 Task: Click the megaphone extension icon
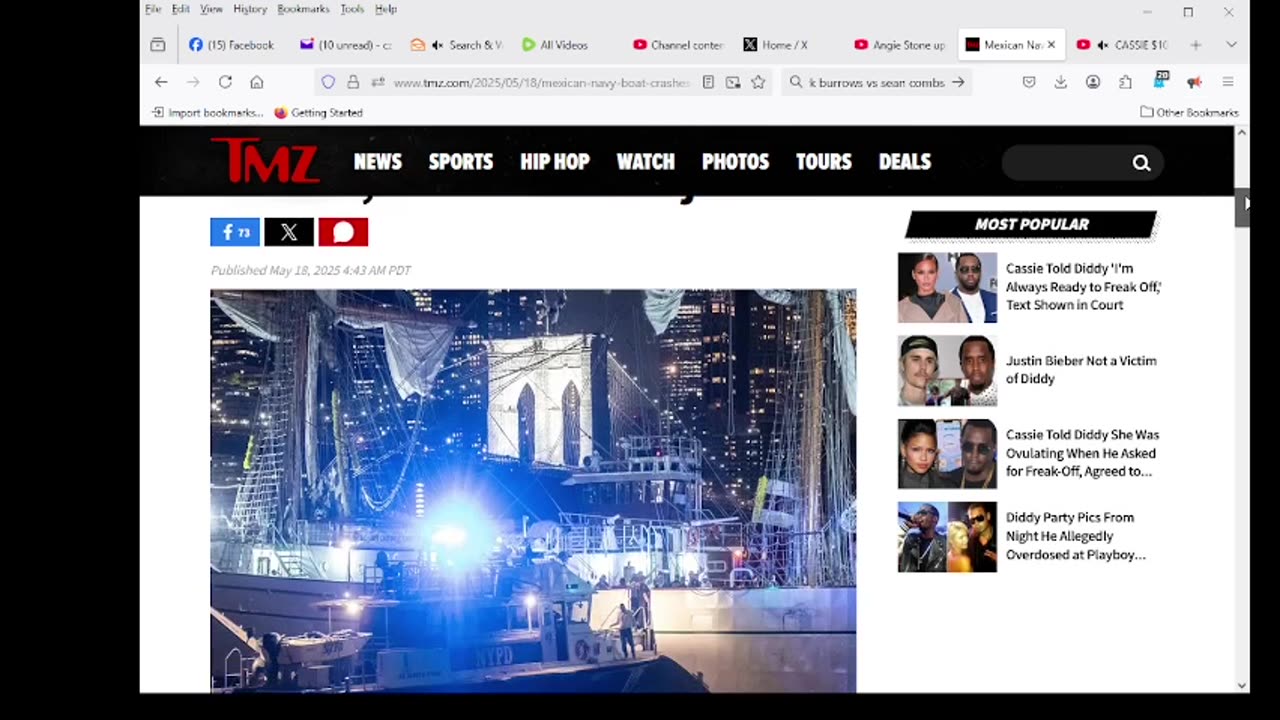[x=1194, y=82]
